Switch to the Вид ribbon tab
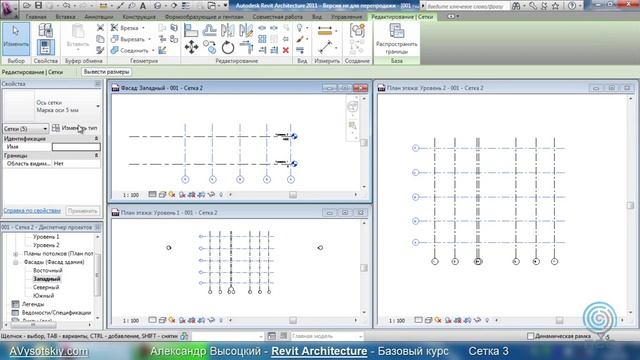Viewport: 640px width, 360px height. pos(317,17)
